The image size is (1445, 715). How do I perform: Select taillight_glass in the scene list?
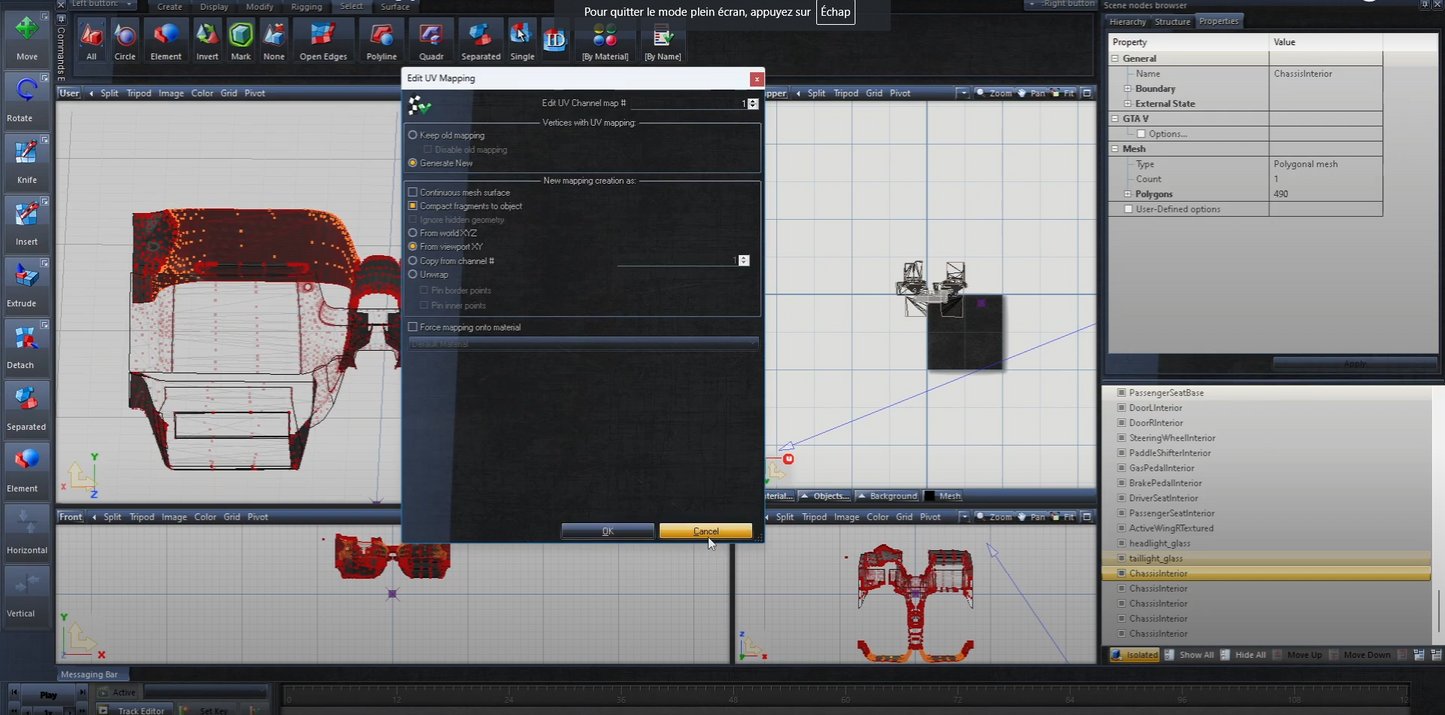pyautogui.click(x=1156, y=559)
